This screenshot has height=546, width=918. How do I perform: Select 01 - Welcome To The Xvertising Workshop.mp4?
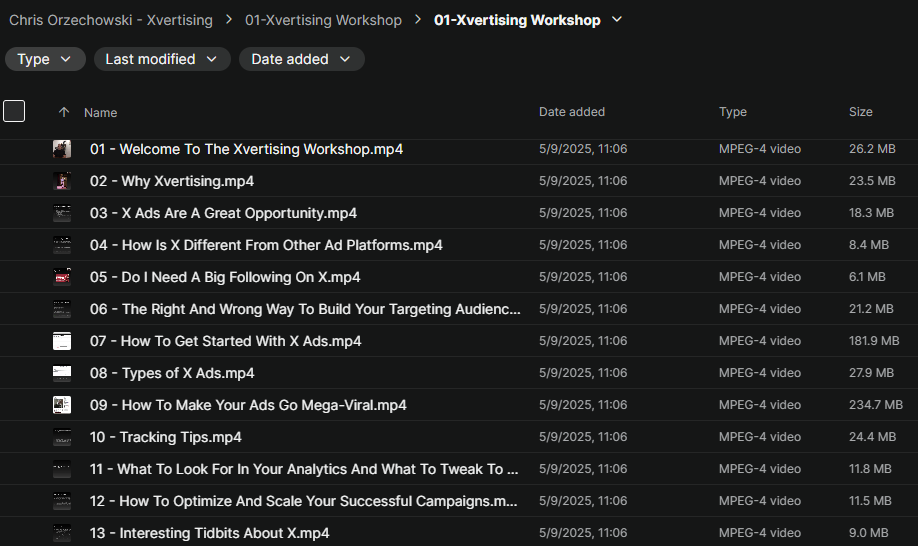tap(246, 149)
